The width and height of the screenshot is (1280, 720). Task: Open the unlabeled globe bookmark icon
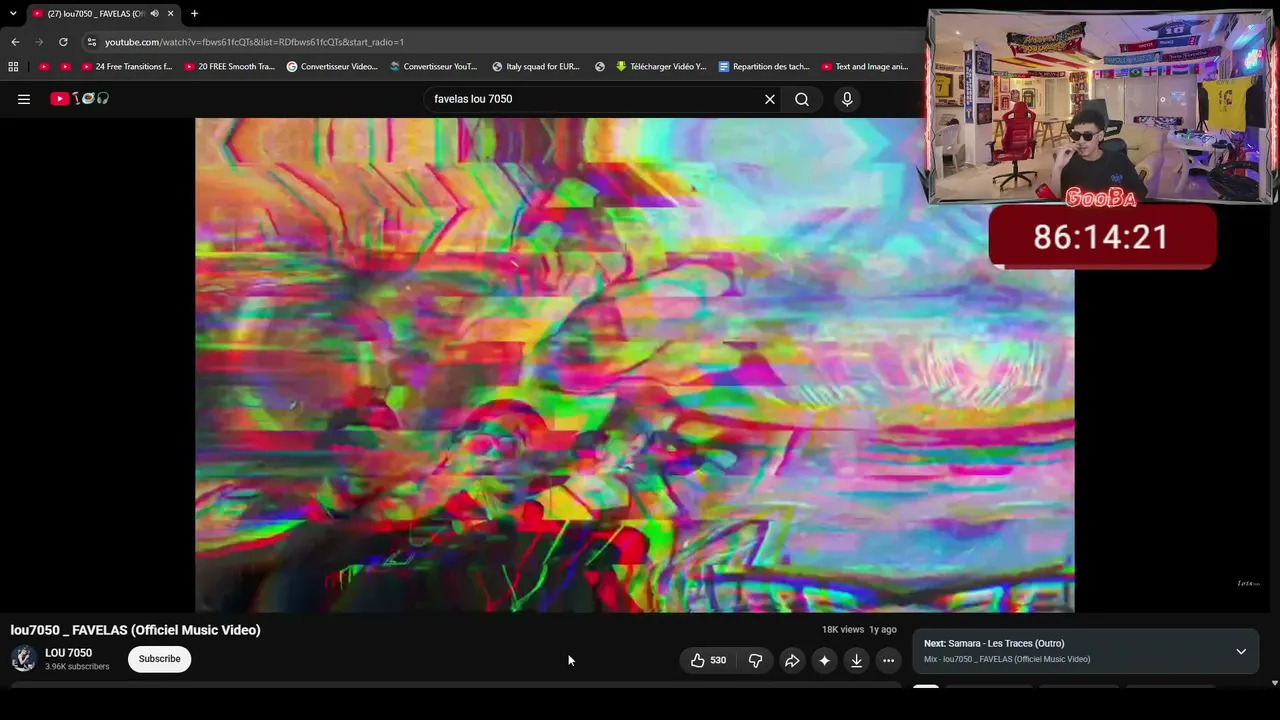tap(600, 67)
